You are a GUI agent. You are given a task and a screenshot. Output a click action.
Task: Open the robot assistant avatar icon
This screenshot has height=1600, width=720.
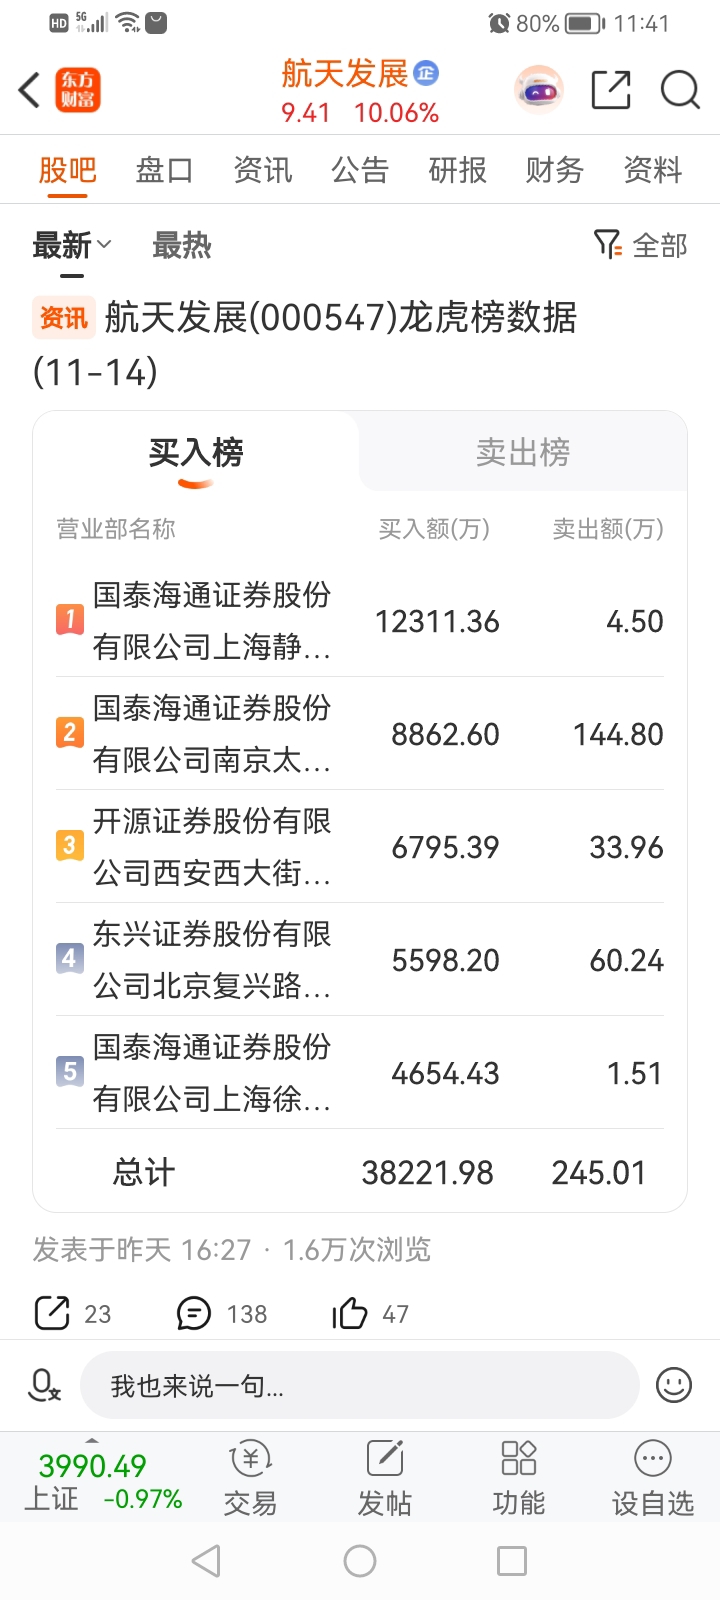pyautogui.click(x=539, y=91)
